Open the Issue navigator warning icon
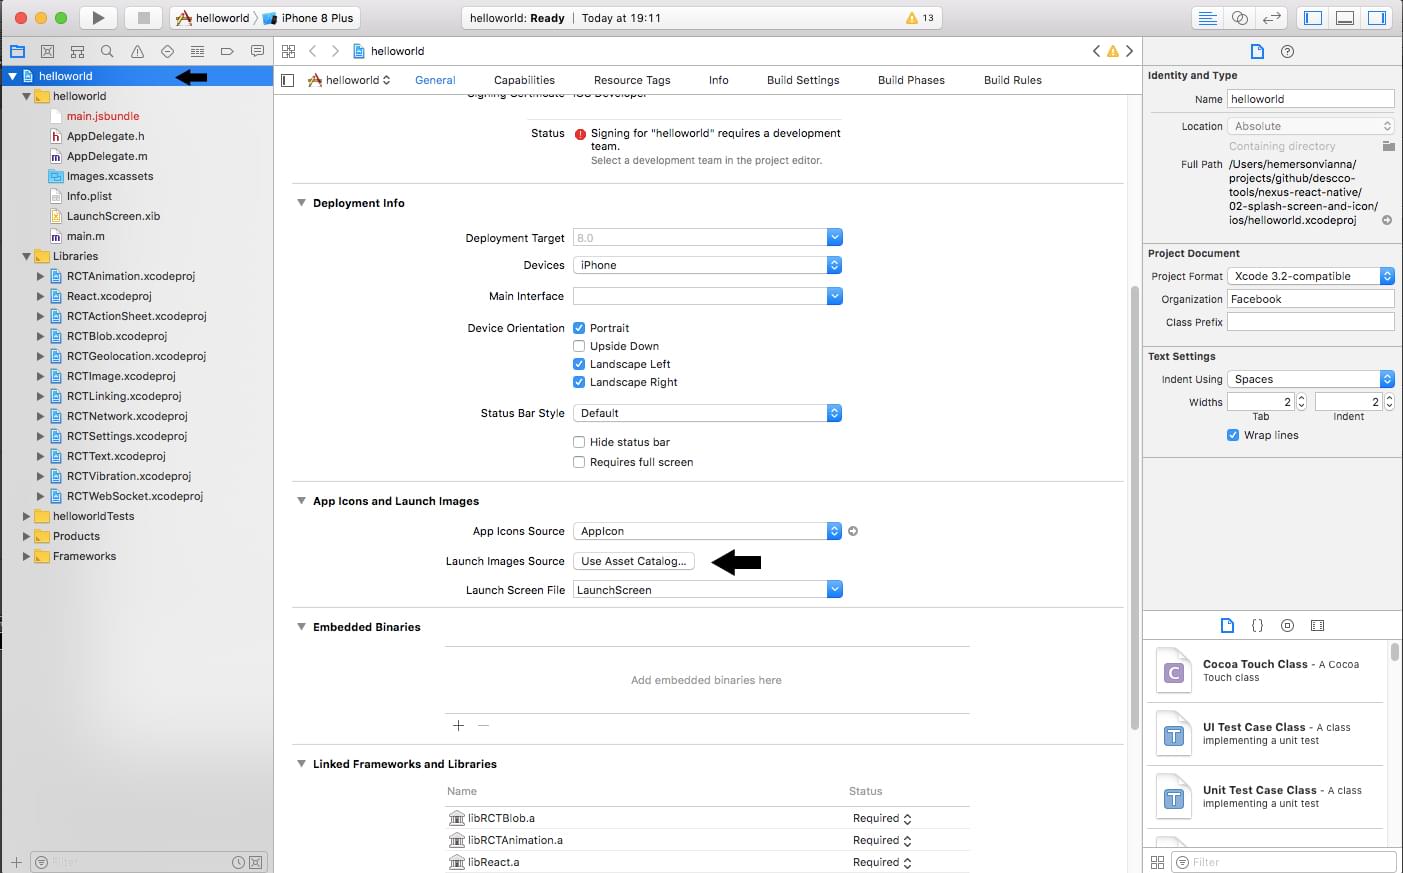The image size is (1403, 873). 137,51
